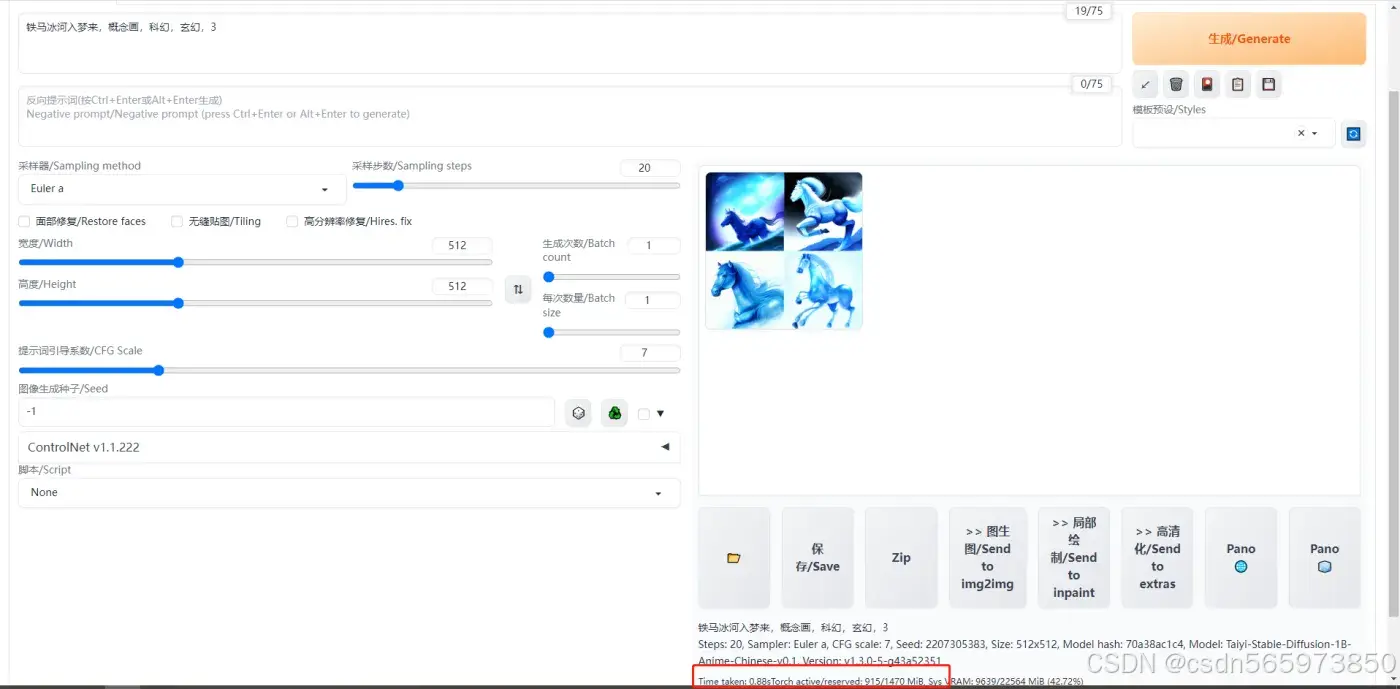The height and width of the screenshot is (689, 1400).
Task: Click the CFG Scale slider
Action: coord(348,370)
